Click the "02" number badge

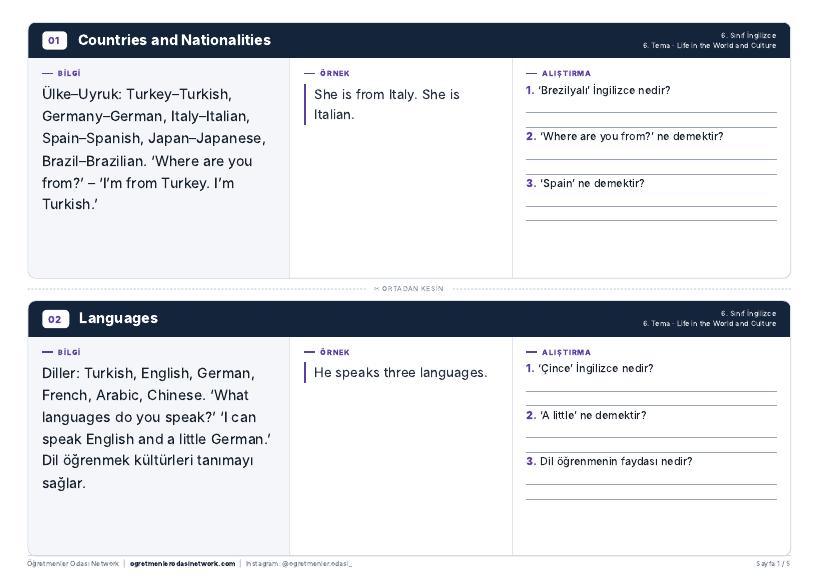(55, 319)
